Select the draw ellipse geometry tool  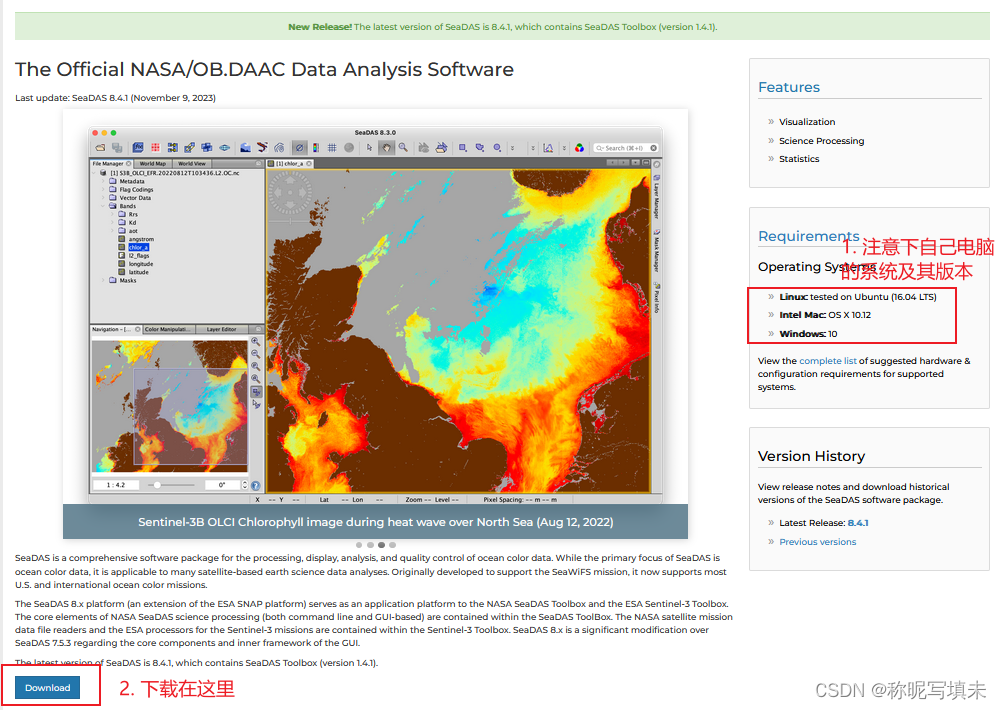click(497, 148)
